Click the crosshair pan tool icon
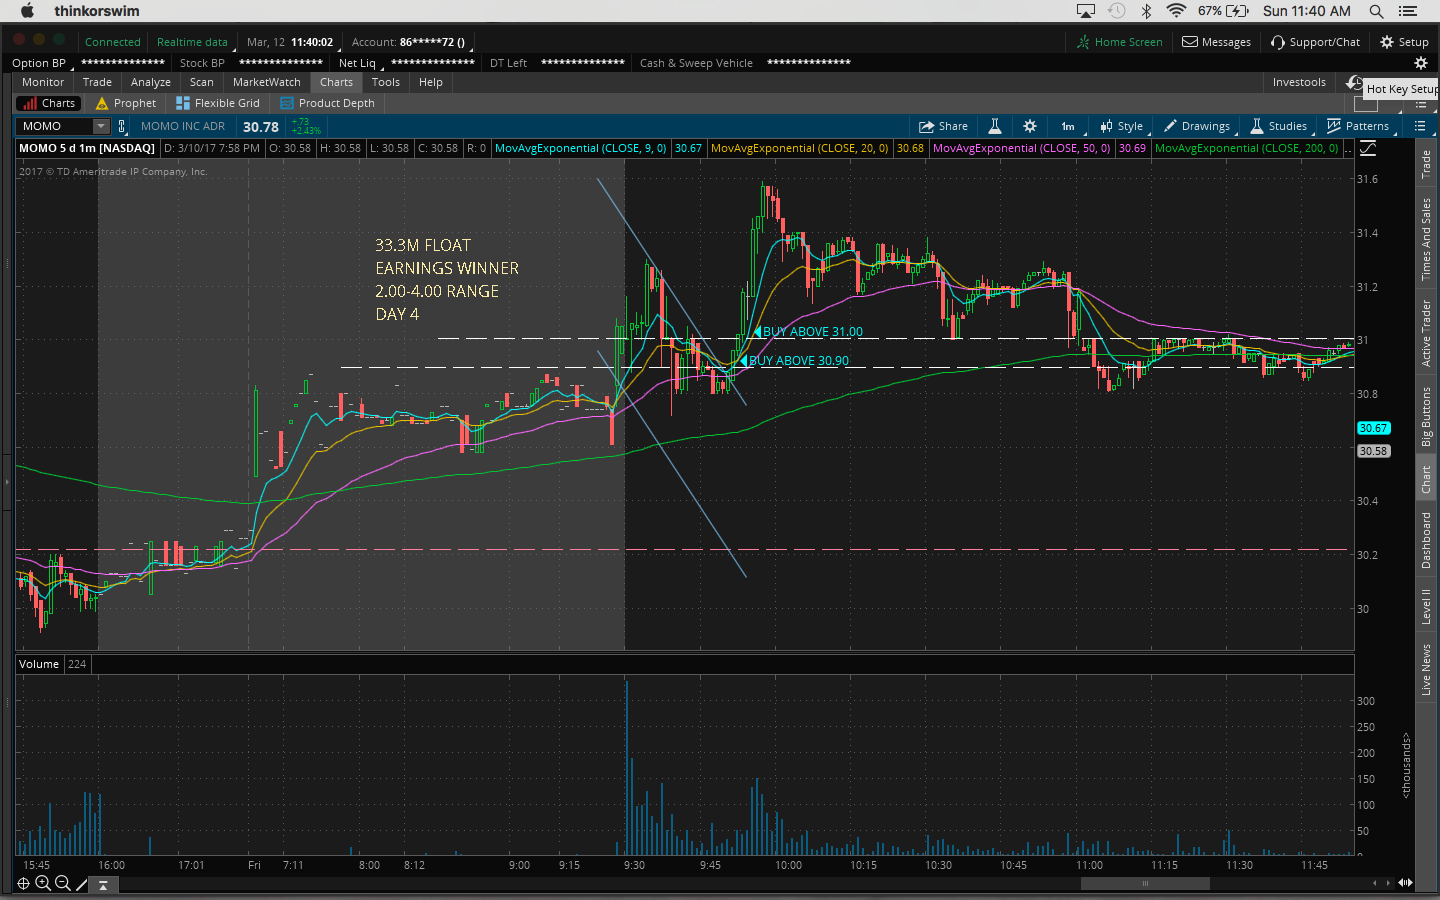The height and width of the screenshot is (900, 1440). [23, 883]
